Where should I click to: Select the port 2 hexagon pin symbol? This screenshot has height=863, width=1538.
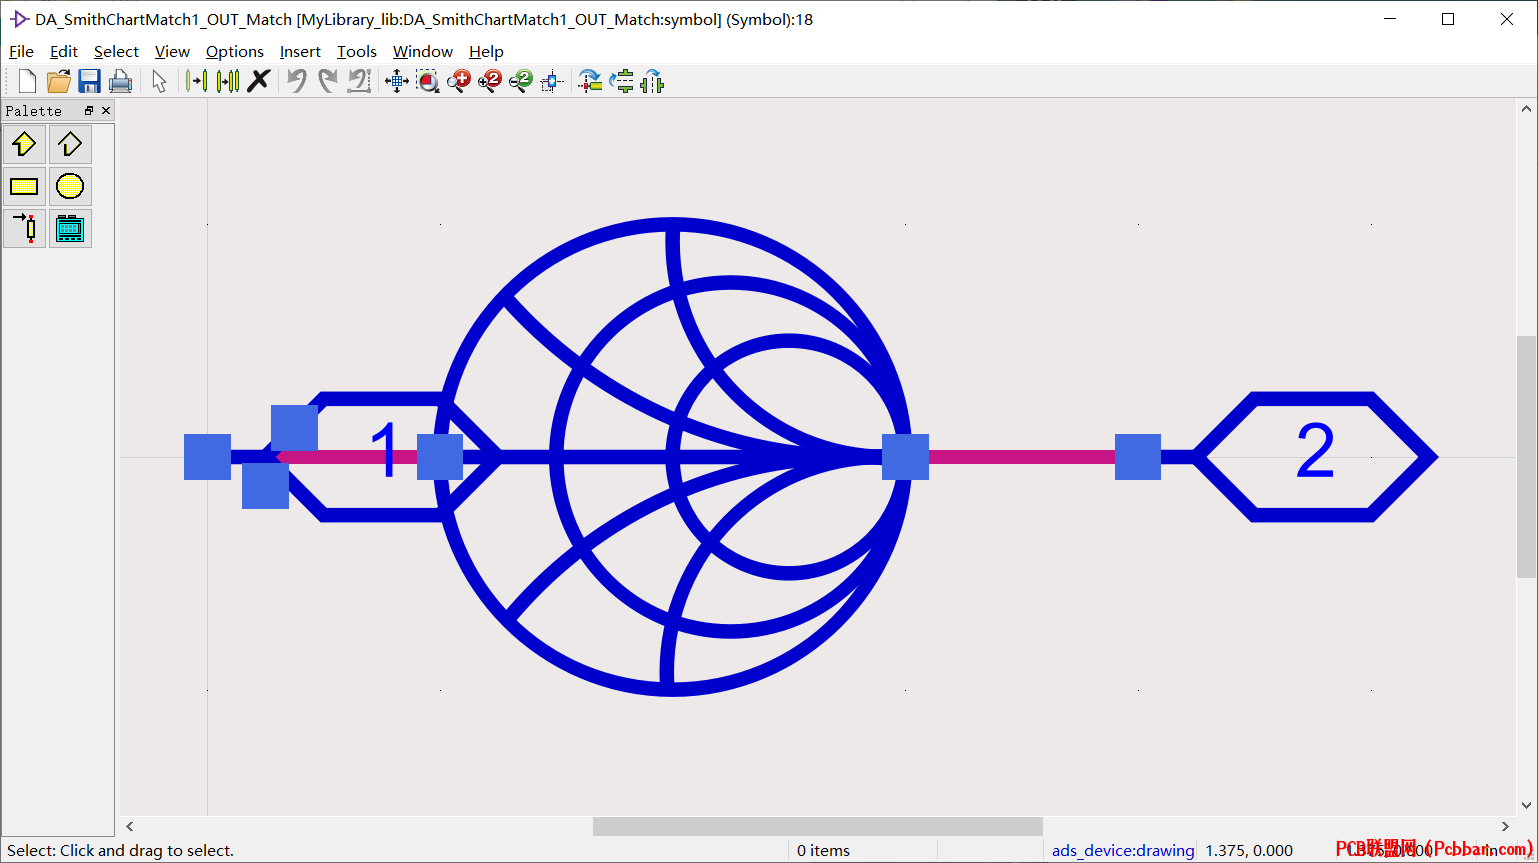(x=1314, y=457)
